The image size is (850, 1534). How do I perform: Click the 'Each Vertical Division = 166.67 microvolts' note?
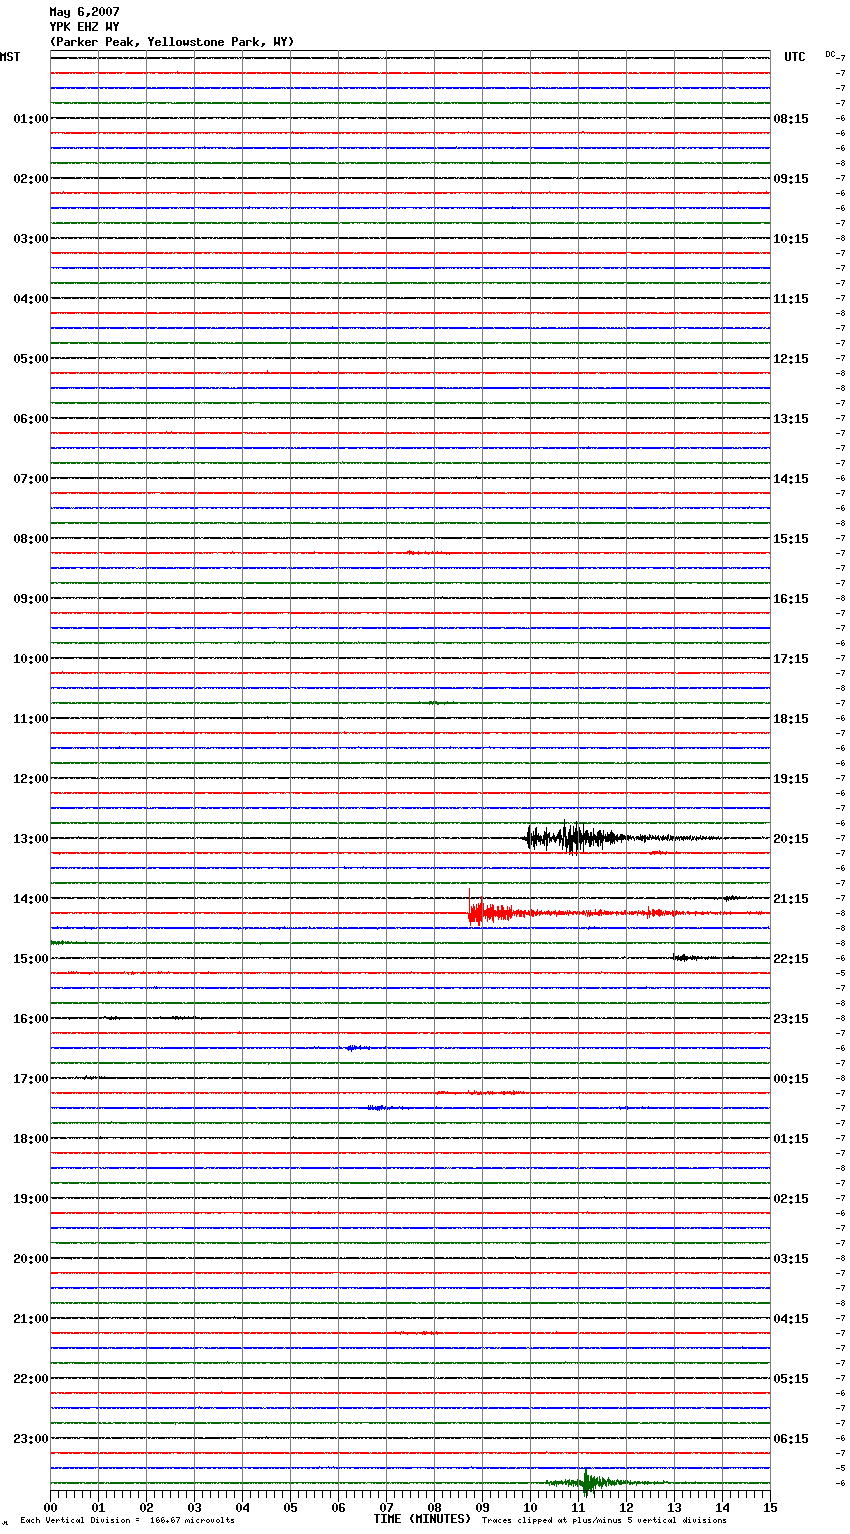[x=127, y=1521]
